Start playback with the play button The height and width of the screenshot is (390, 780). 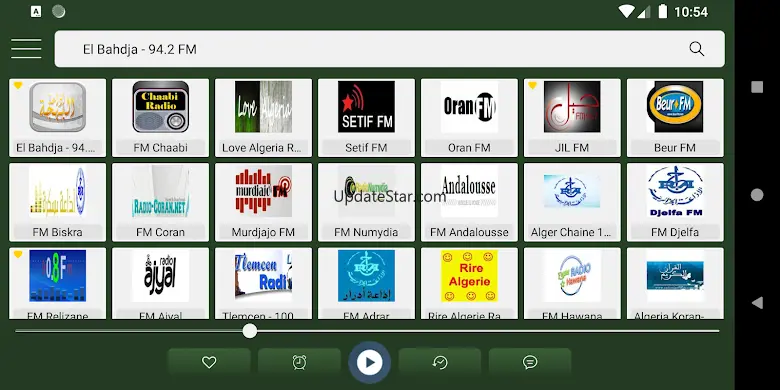pos(369,362)
